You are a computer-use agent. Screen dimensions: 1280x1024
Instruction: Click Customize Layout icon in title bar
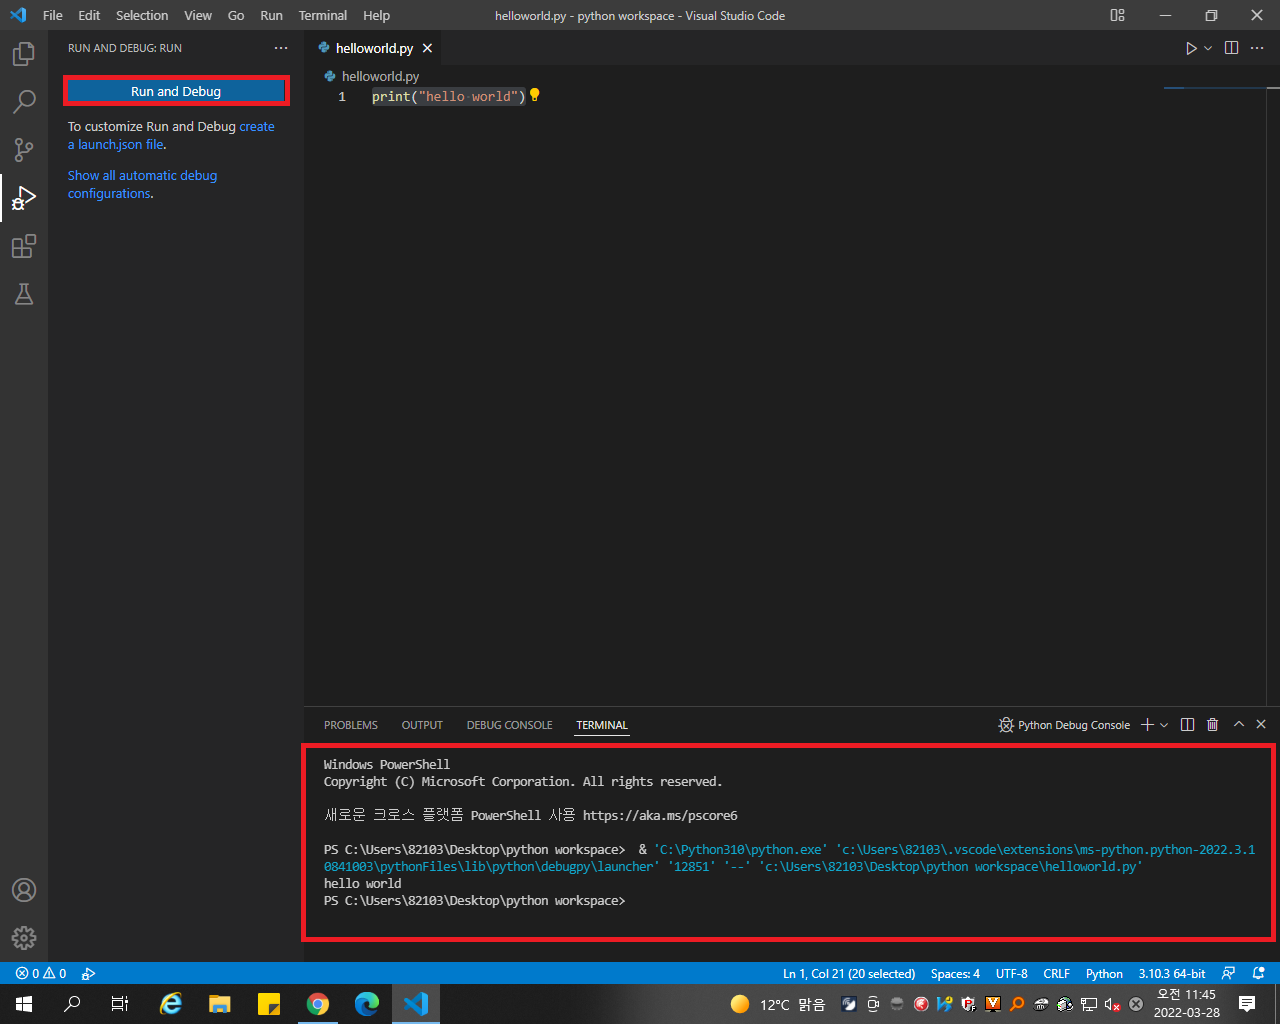tap(1118, 15)
